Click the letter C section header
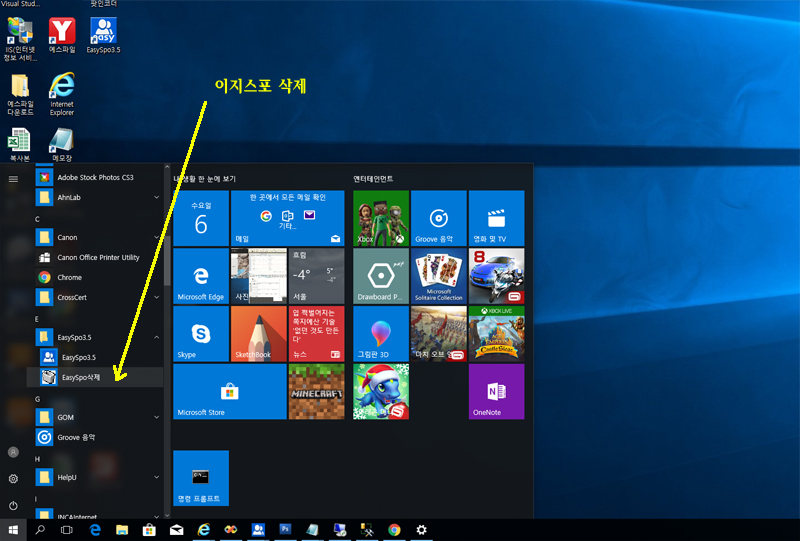 (x=37, y=219)
